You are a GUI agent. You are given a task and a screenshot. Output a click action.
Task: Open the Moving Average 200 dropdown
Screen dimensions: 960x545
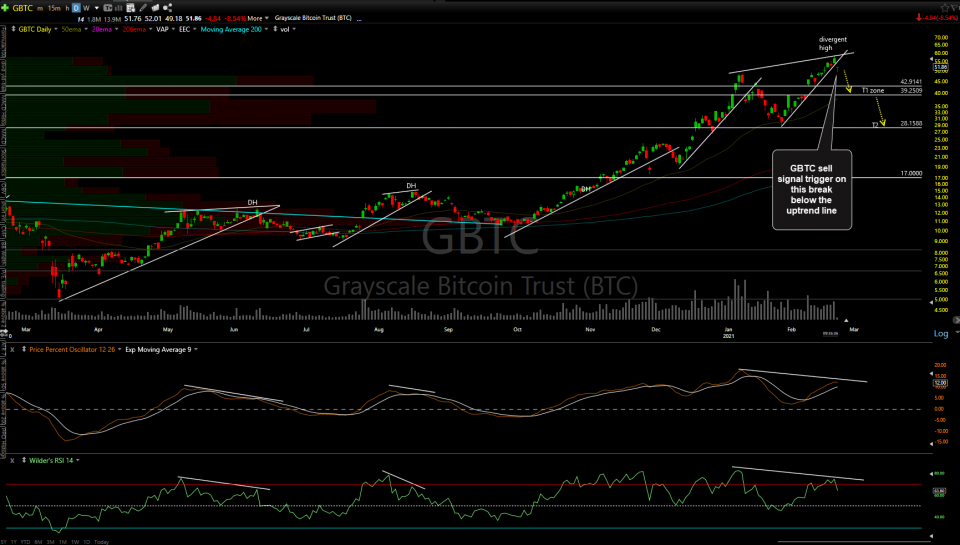tap(266, 29)
